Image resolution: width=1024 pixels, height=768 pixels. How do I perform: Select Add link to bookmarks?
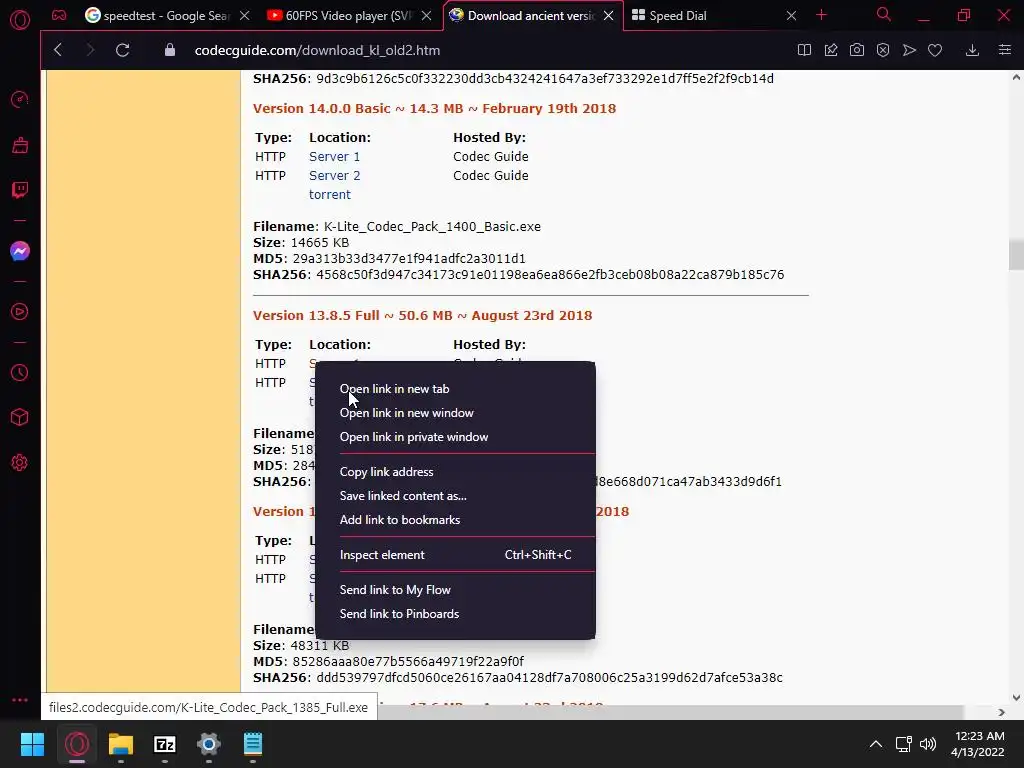click(x=455, y=520)
